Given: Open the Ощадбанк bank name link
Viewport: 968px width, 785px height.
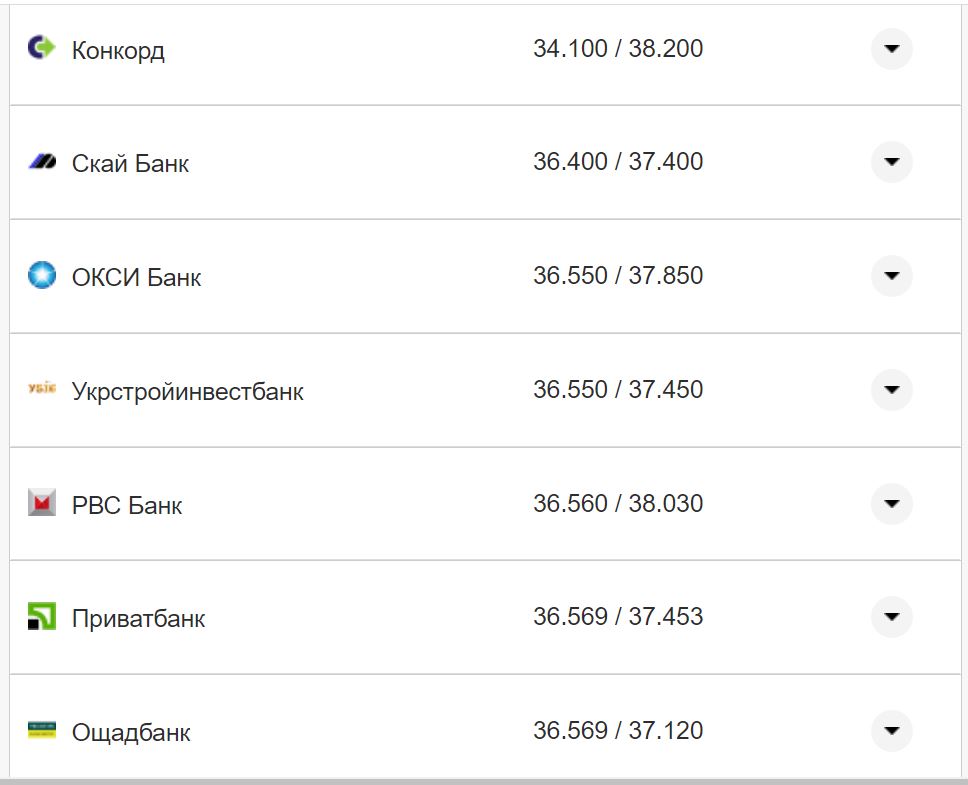Looking at the screenshot, I should coord(131,733).
